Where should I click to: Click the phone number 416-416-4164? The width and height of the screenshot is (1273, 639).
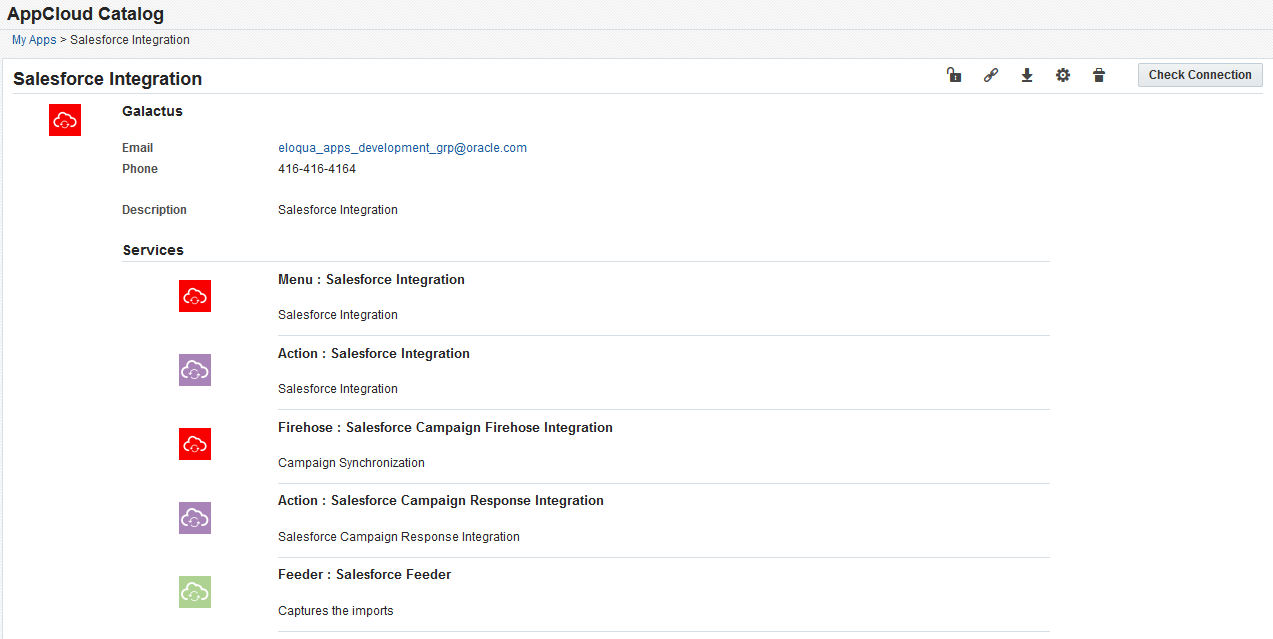pos(317,169)
